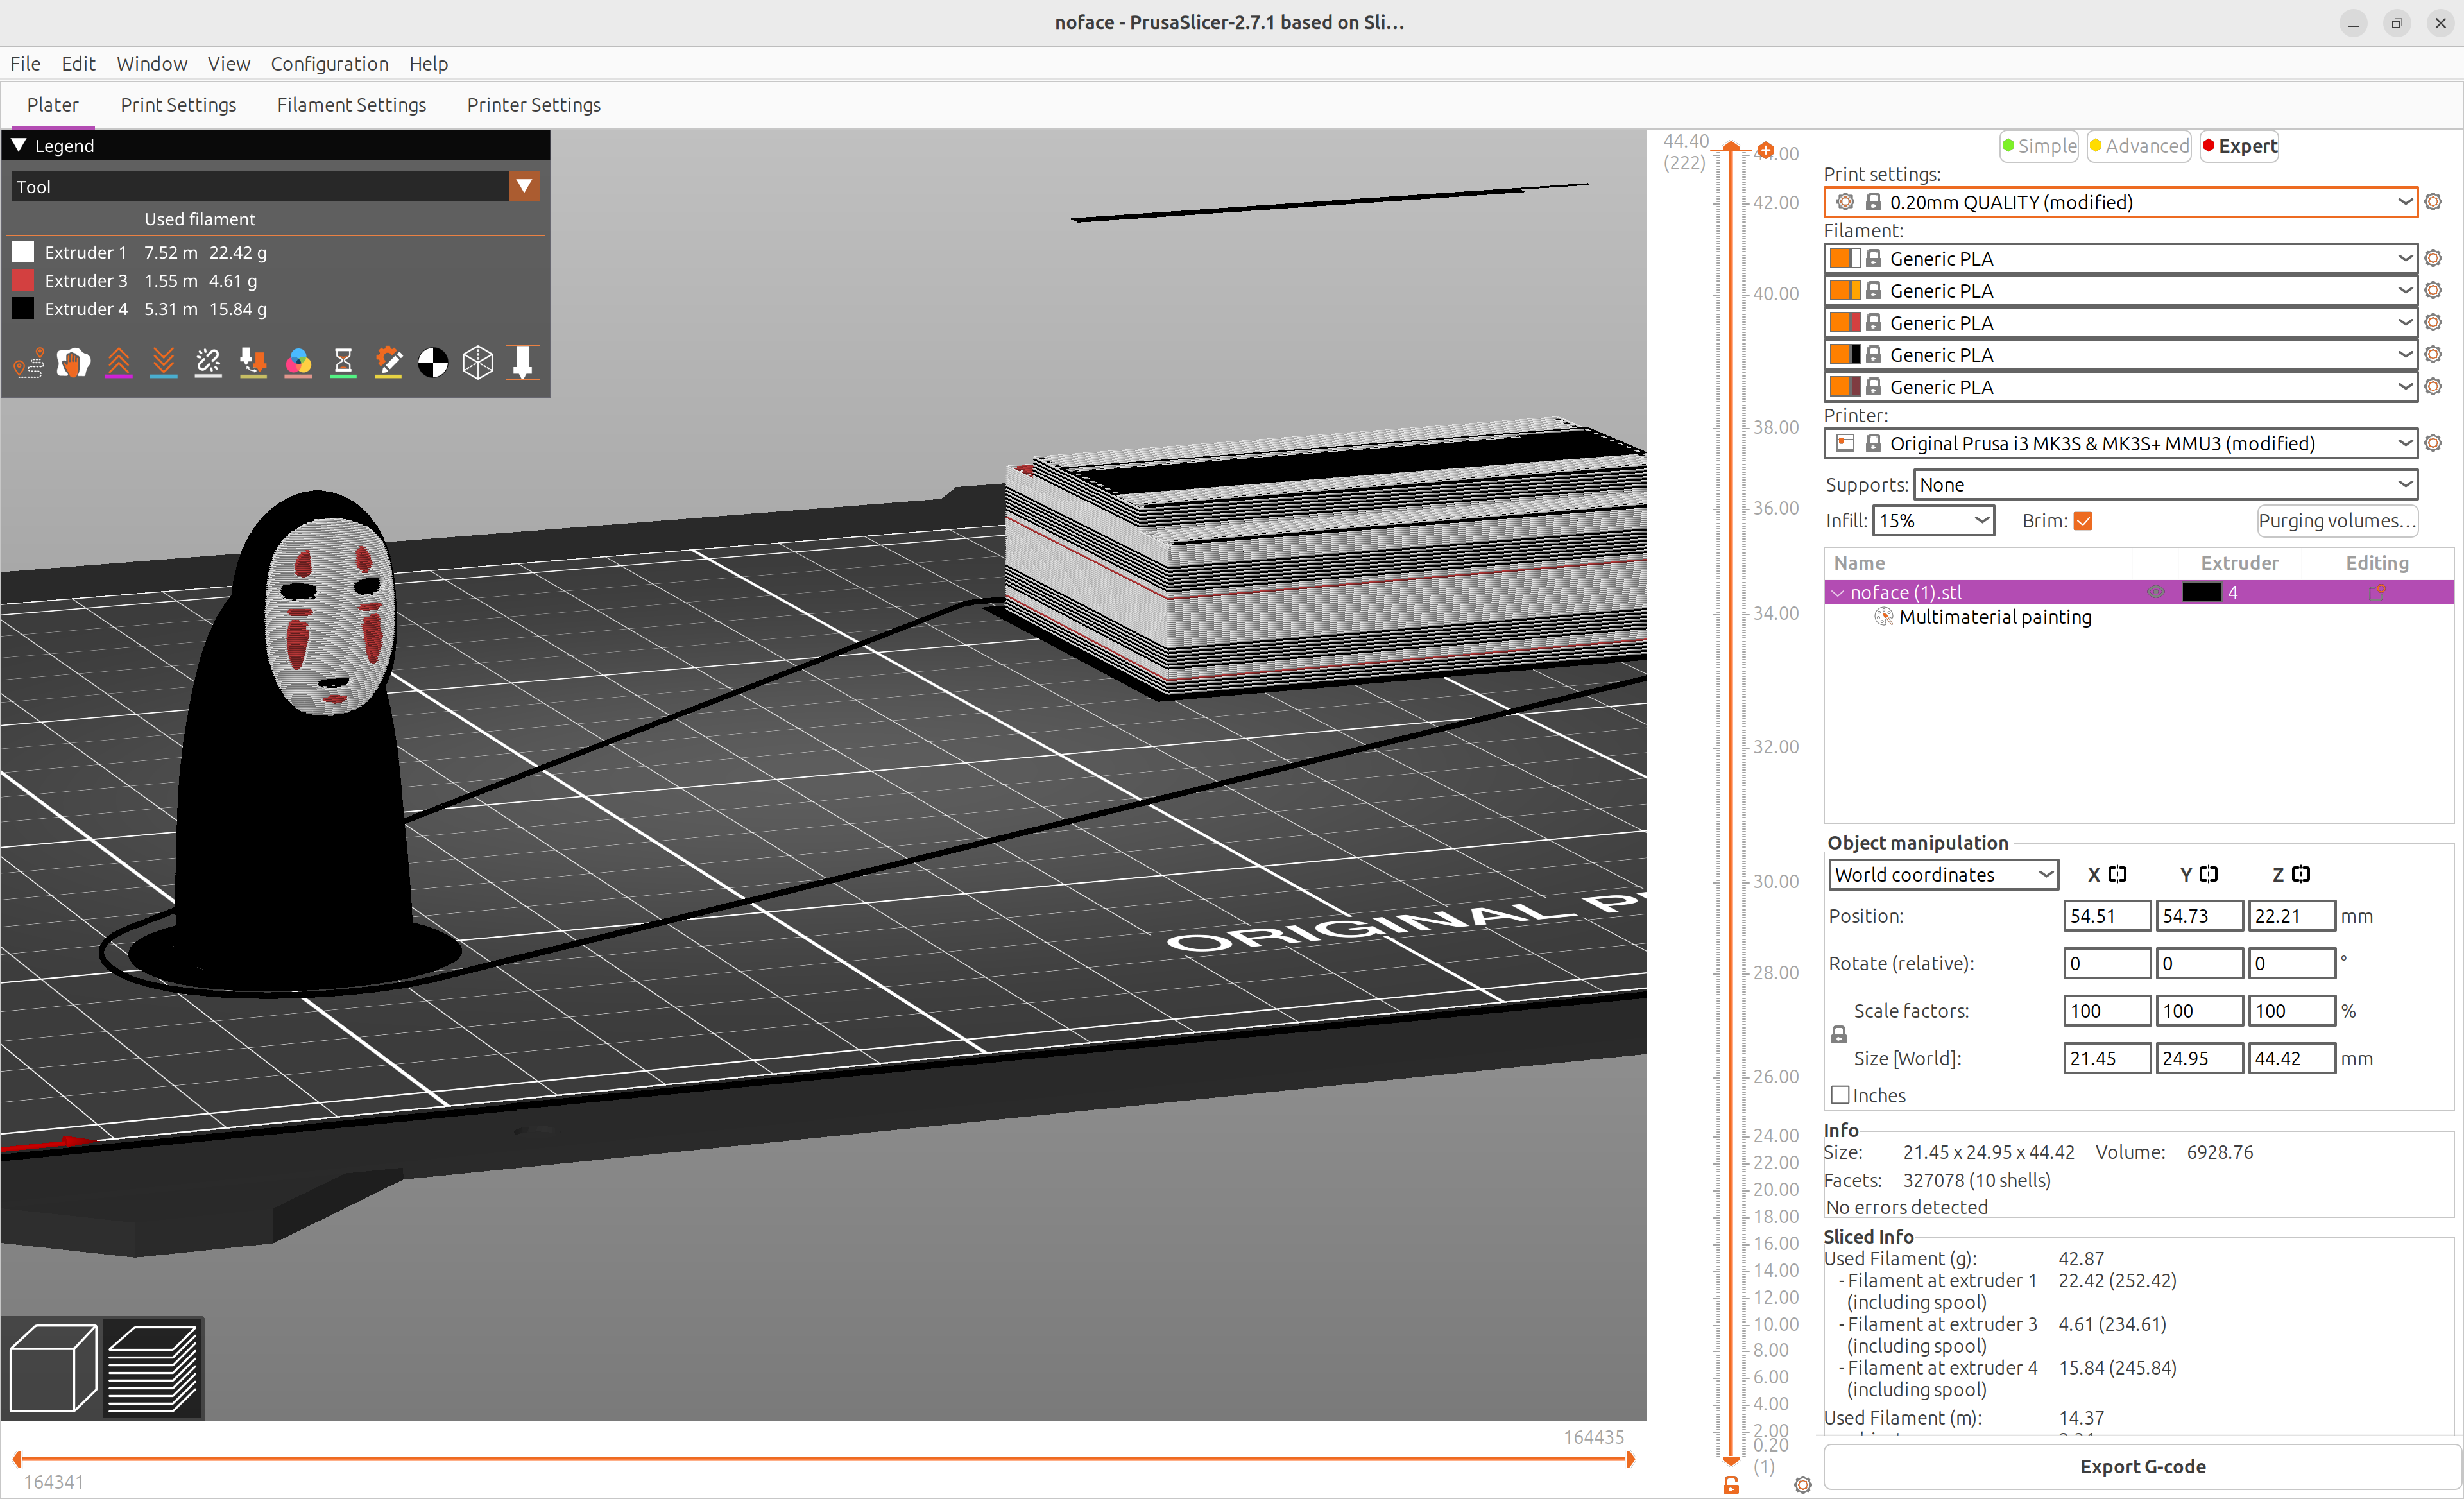The height and width of the screenshot is (1499, 2464).
Task: Open the Infill percentage dropdown
Action: click(1932, 521)
